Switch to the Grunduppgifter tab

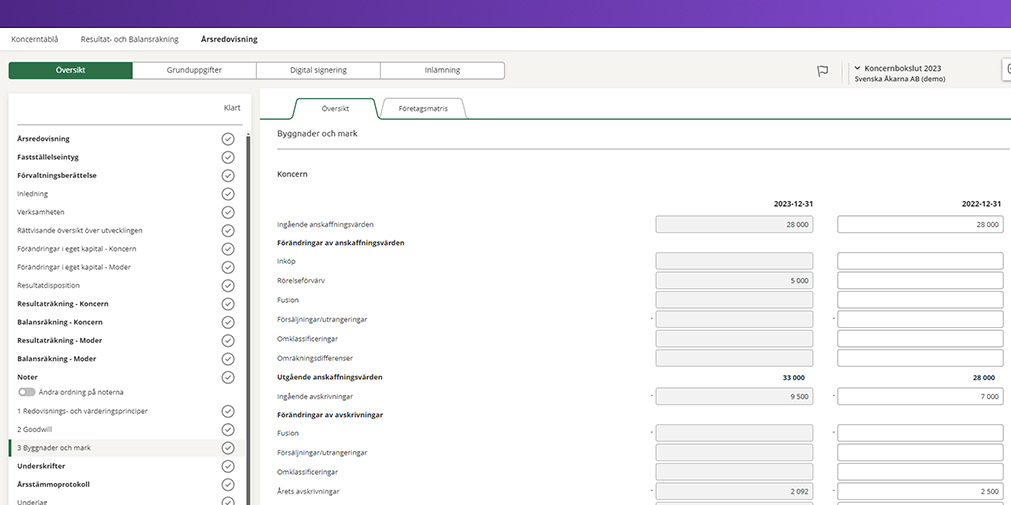[195, 70]
